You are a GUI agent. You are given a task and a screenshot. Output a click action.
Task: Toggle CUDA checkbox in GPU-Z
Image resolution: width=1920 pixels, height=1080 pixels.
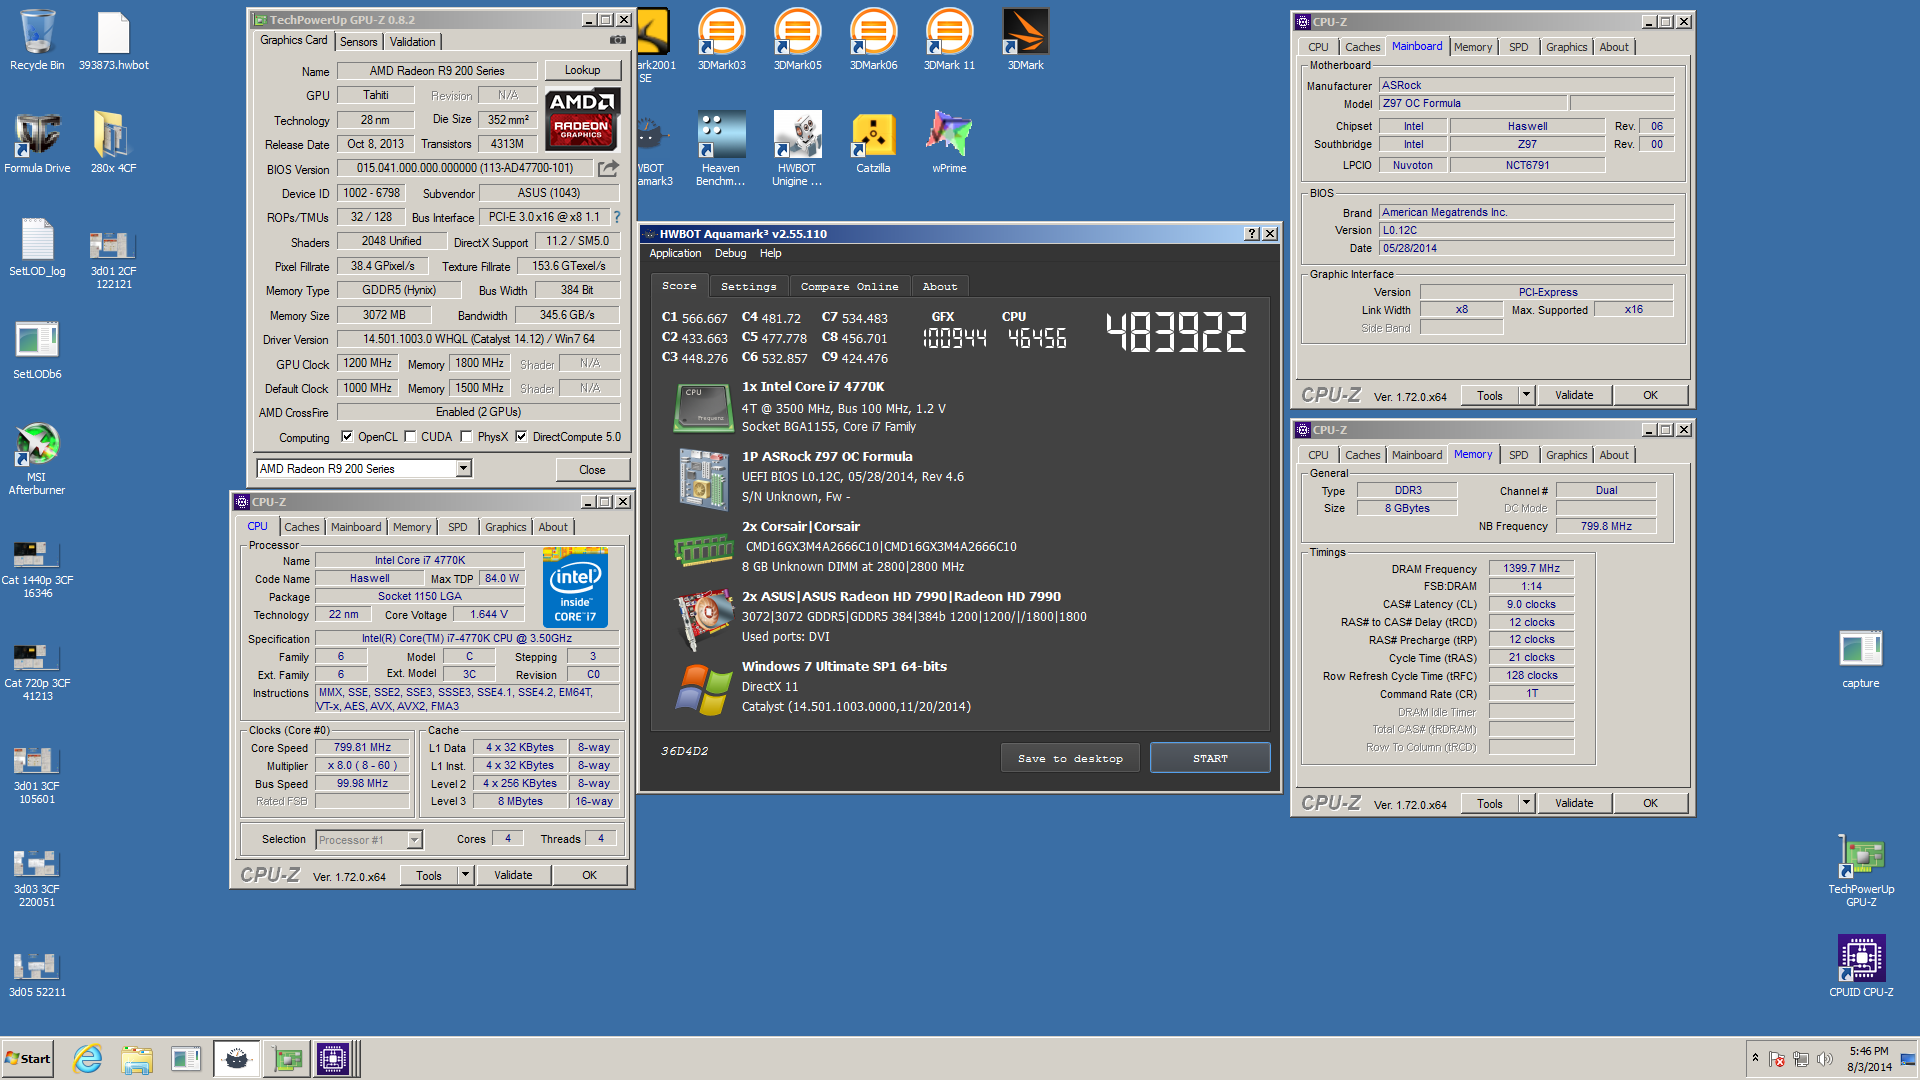coord(410,437)
